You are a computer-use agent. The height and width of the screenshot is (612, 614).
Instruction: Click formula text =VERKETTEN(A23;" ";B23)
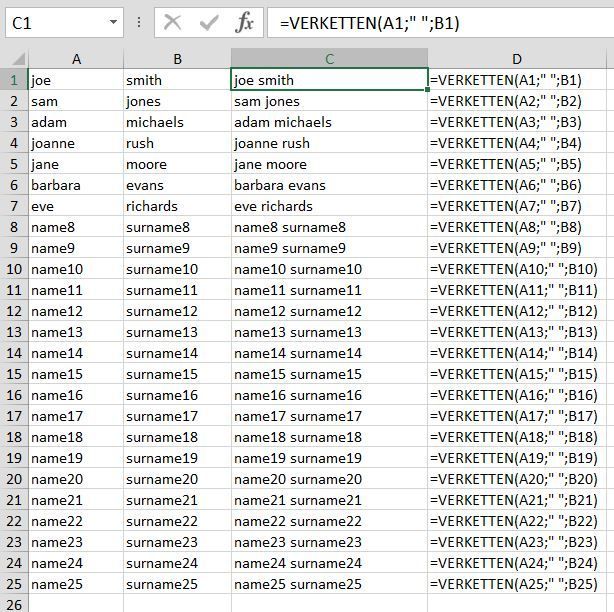pyautogui.click(x=514, y=542)
